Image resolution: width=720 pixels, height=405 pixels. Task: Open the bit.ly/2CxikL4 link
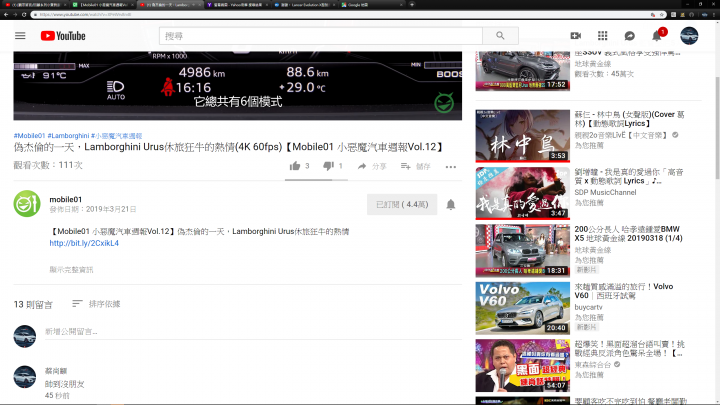tap(84, 243)
